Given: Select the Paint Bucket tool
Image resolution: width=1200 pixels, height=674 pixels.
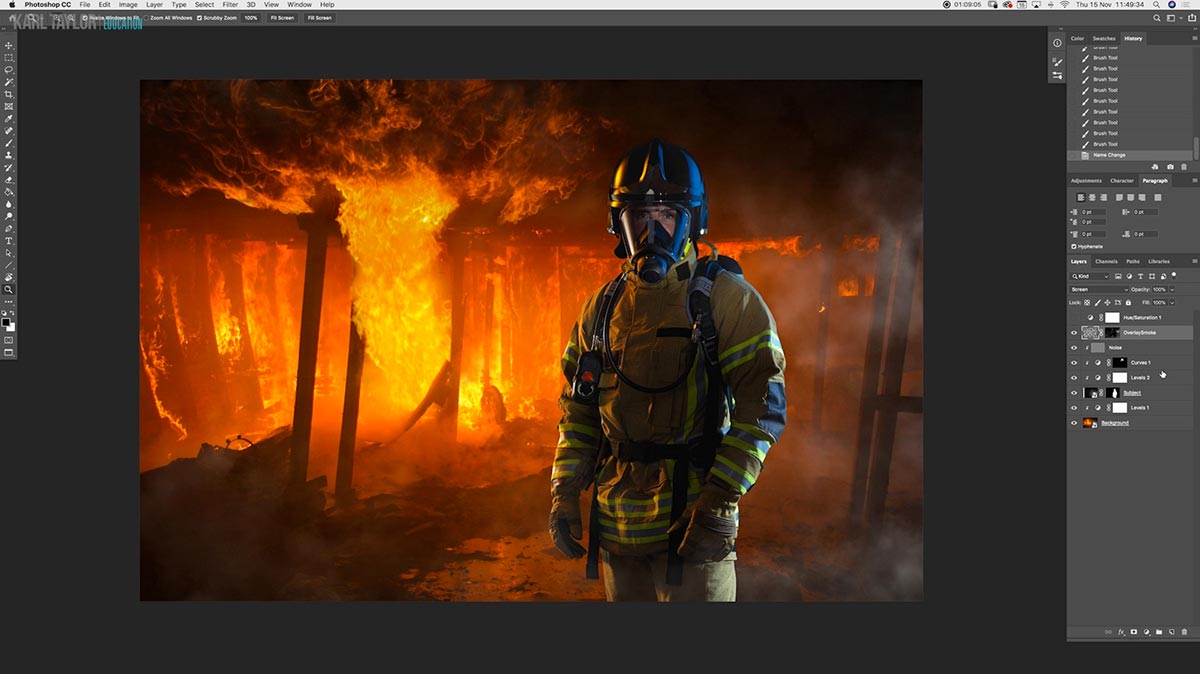Looking at the screenshot, I should tap(8, 191).
